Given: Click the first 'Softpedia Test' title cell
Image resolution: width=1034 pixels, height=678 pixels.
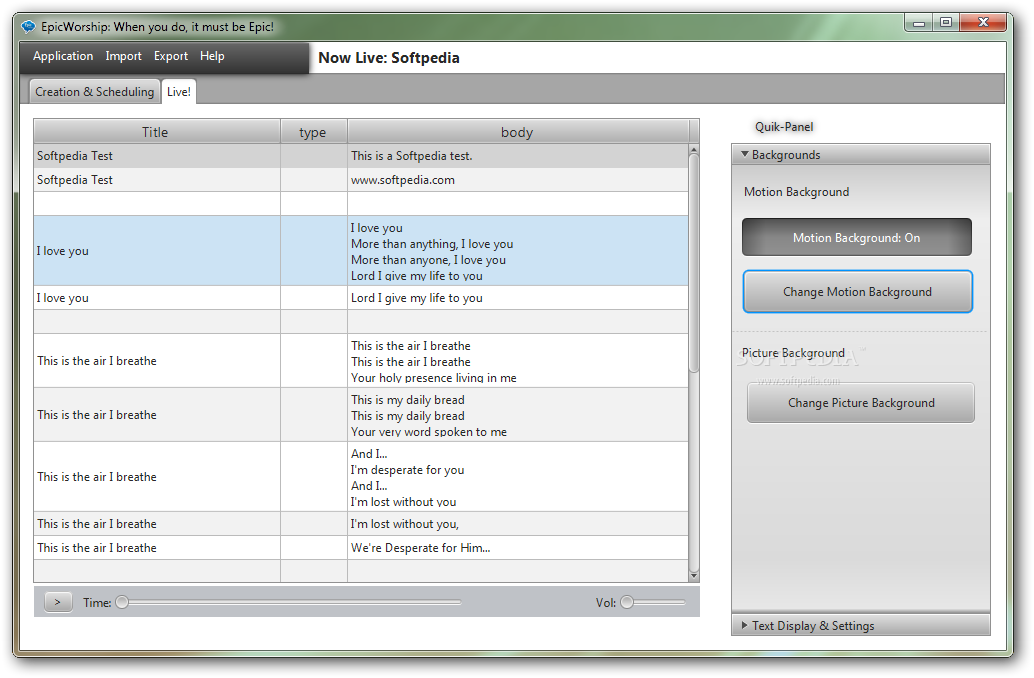Looking at the screenshot, I should tap(157, 156).
